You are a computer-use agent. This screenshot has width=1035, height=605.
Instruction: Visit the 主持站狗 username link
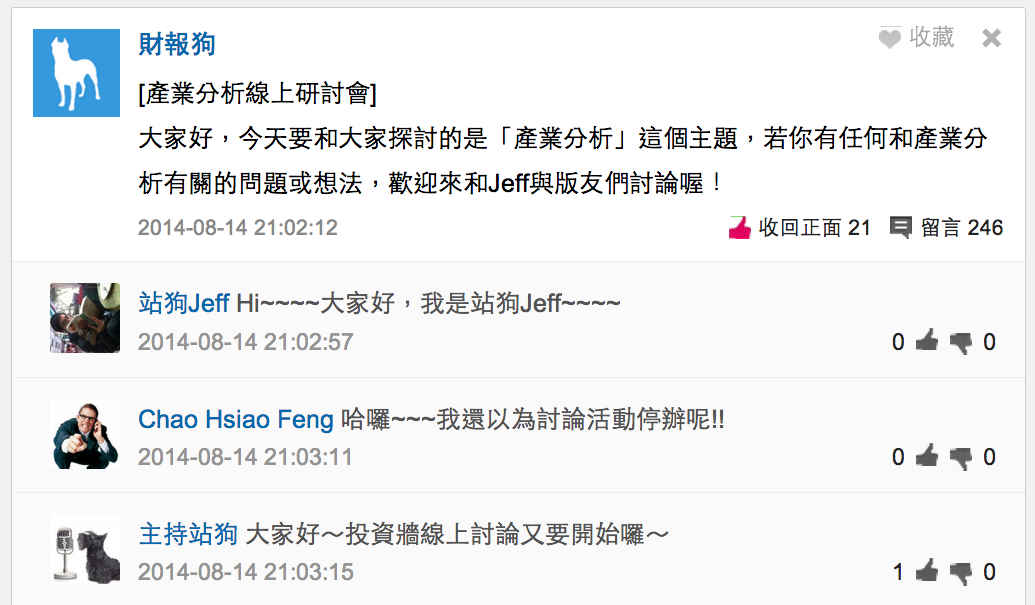pos(188,534)
